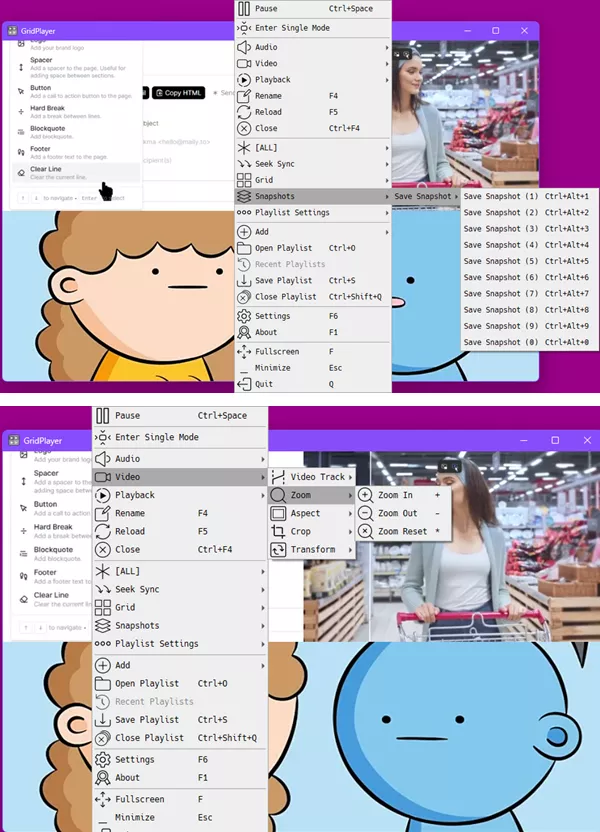Click the Zoom In magnifier-plus icon
Viewport: 600px width, 832px height.
pos(365,495)
